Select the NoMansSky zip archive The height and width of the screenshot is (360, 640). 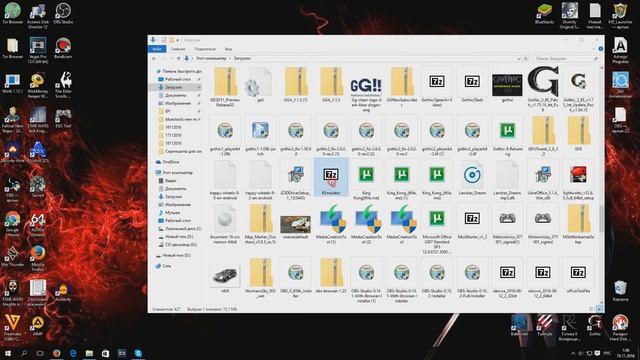[x=260, y=278]
